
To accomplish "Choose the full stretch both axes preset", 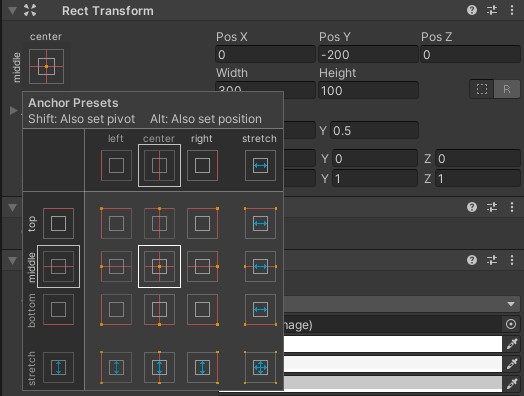I will pos(260,367).
